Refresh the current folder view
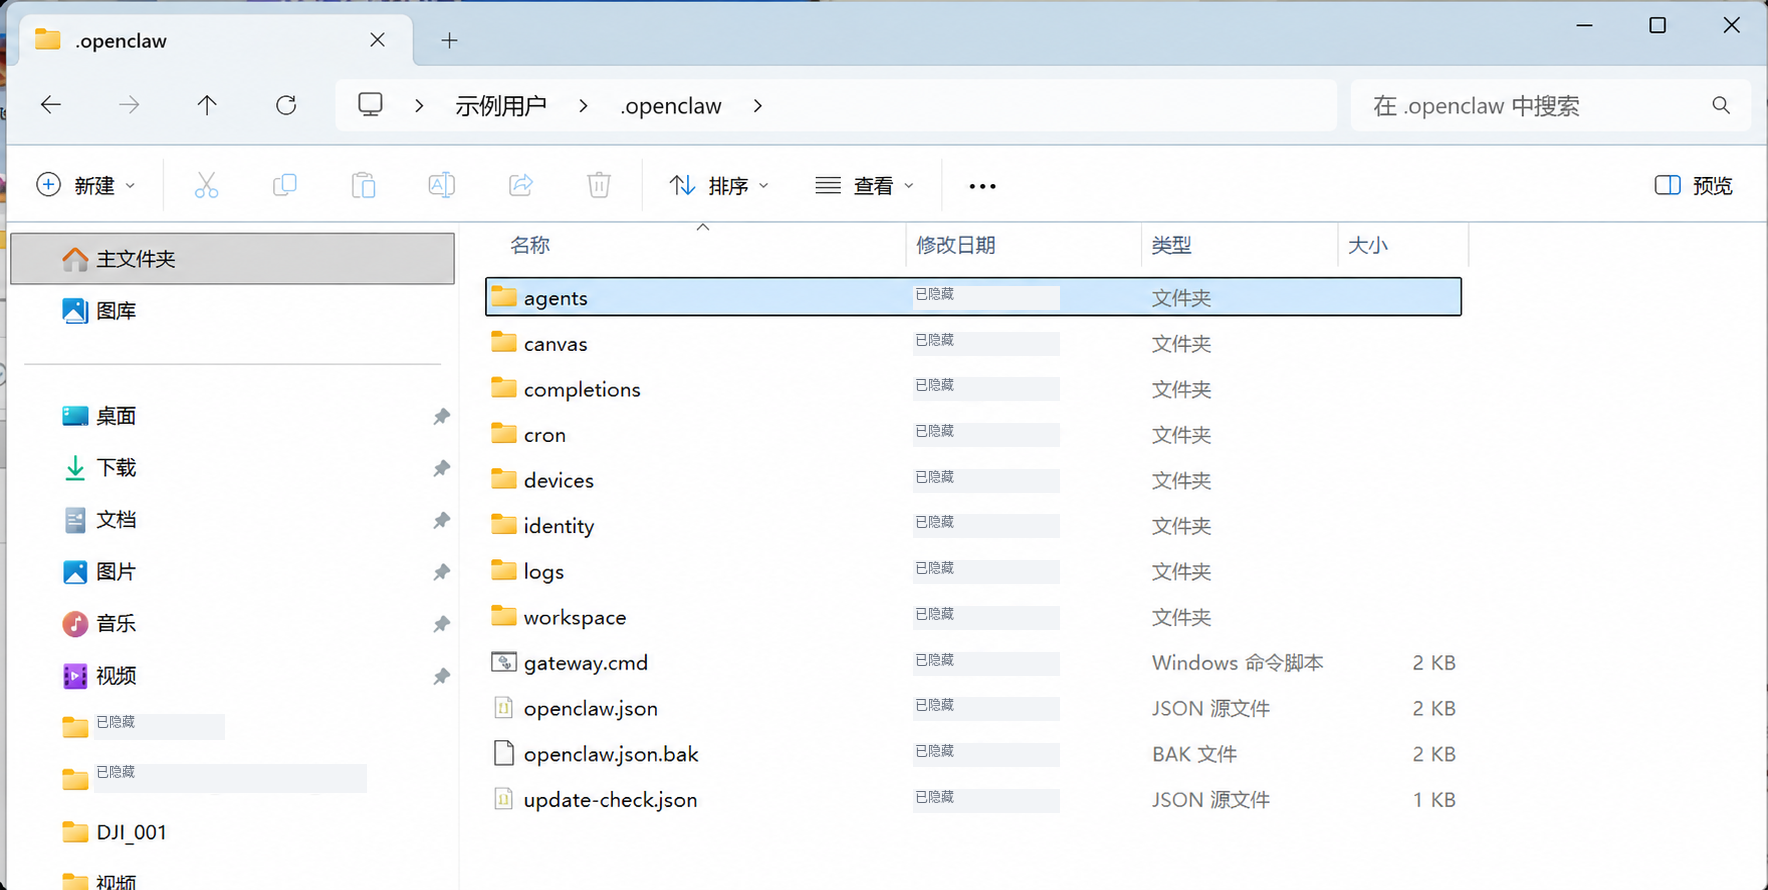1768x890 pixels. 286,105
